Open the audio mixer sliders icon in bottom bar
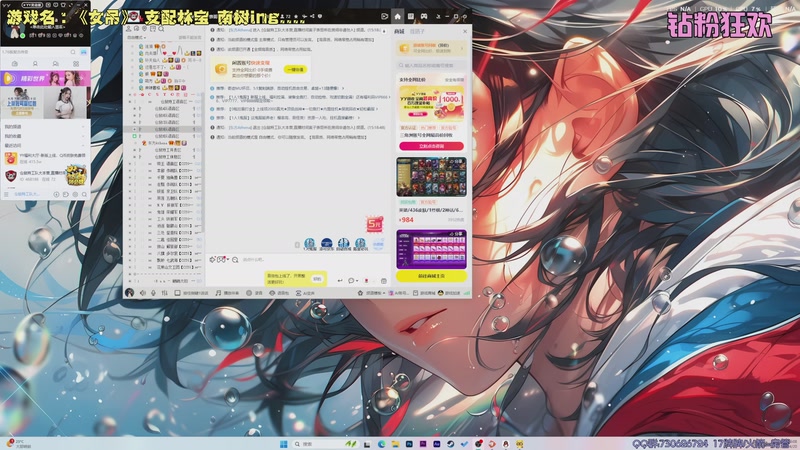The image size is (800, 450). pos(164,293)
